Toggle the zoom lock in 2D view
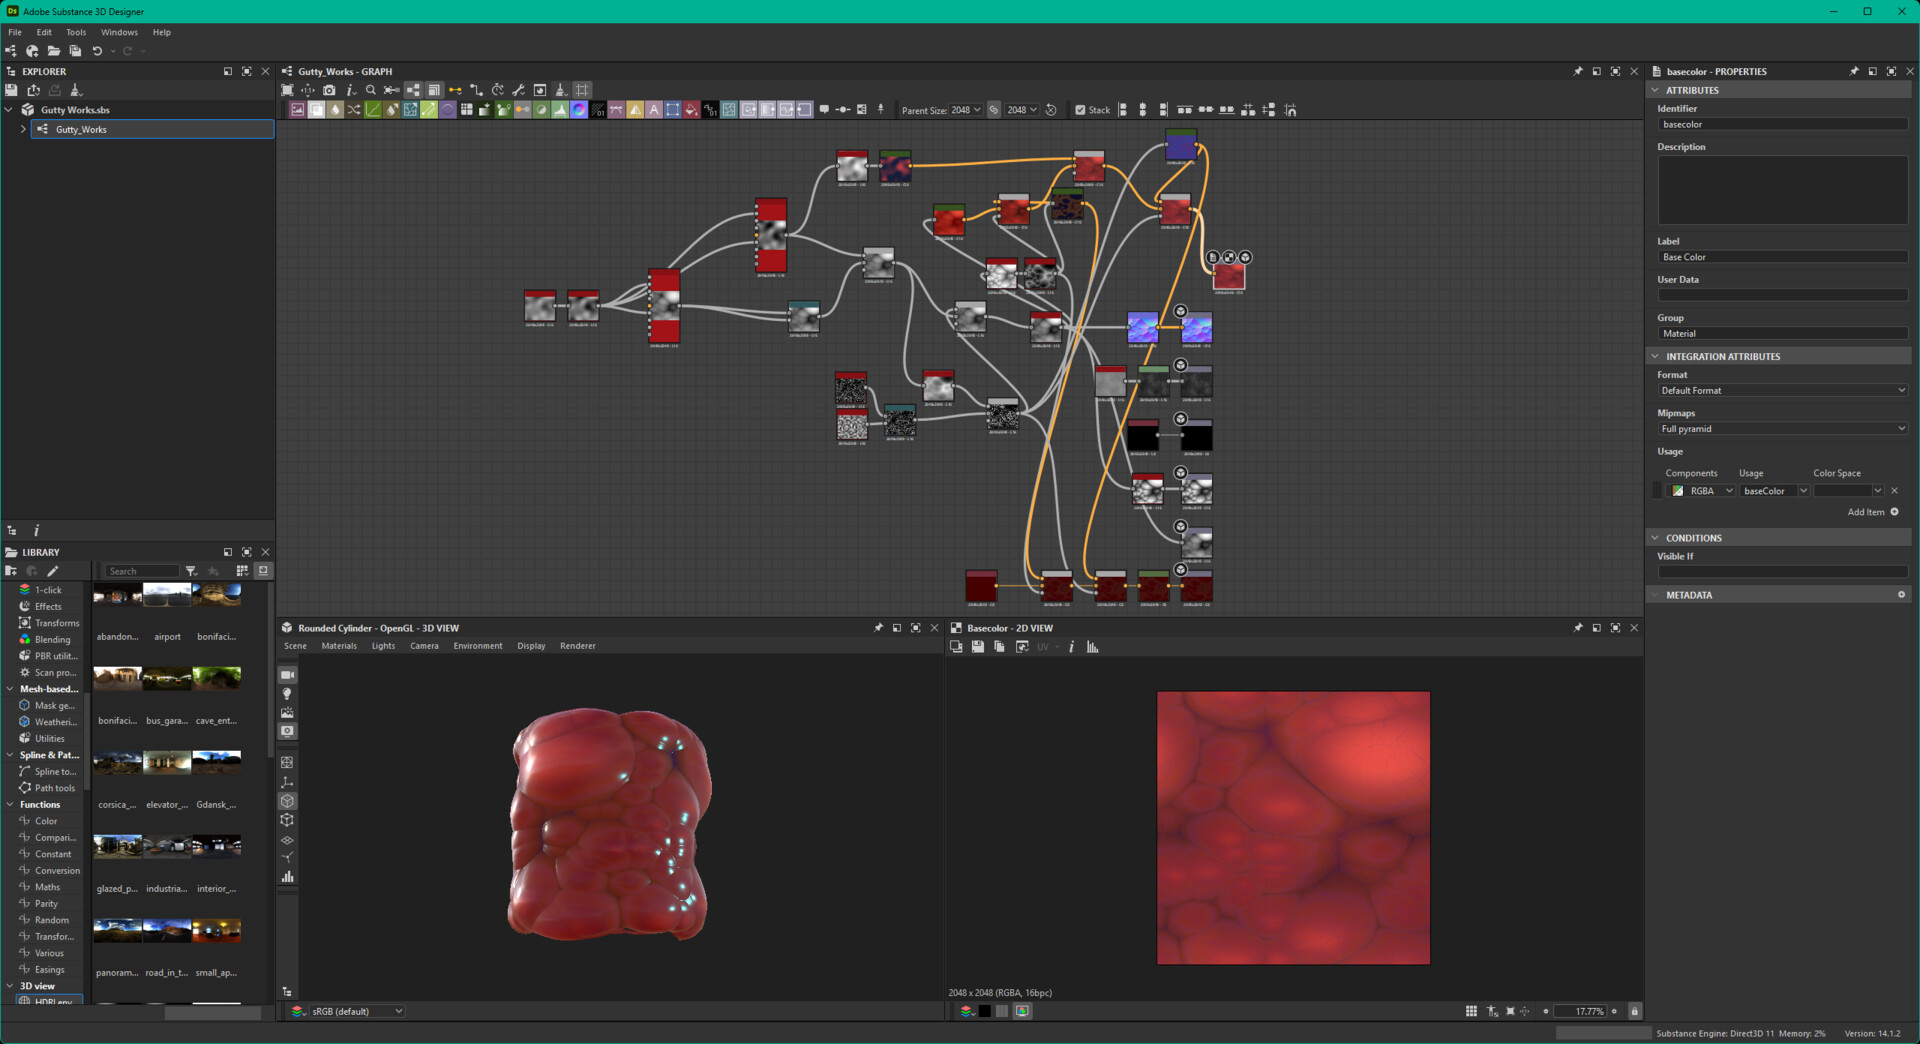Viewport: 1920px width, 1044px height. [1635, 1011]
